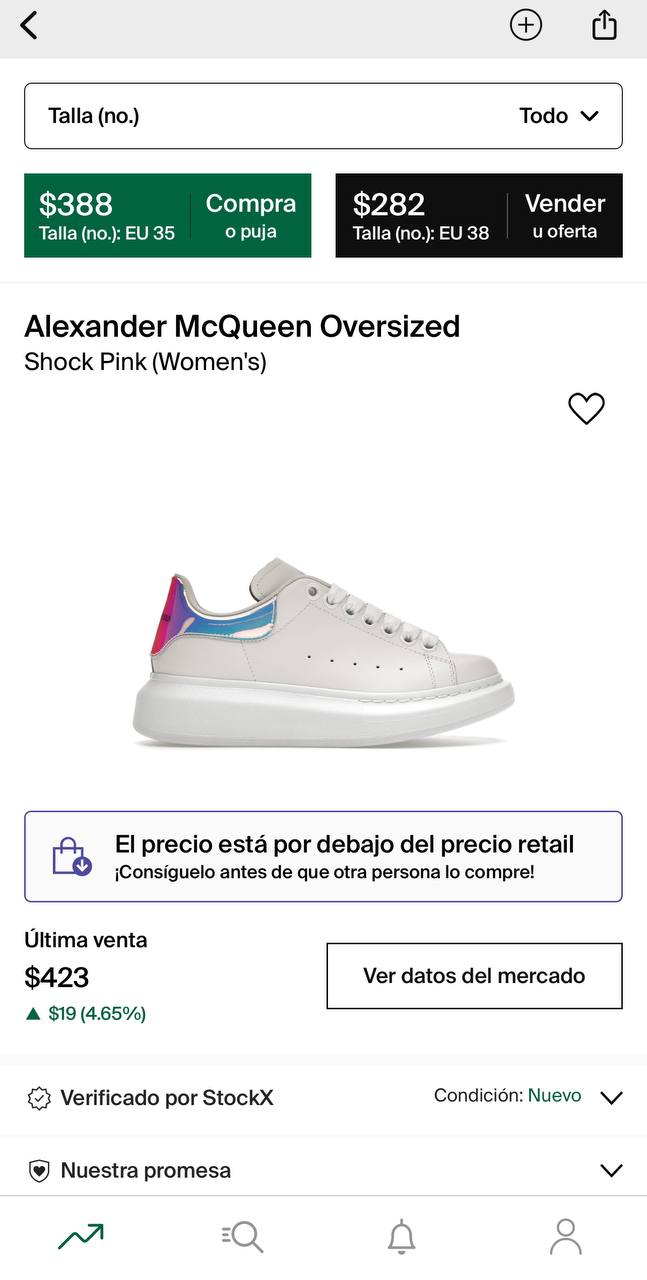647x1280 pixels.
Task: Open the trending chart tab icon
Action: tap(81, 1237)
